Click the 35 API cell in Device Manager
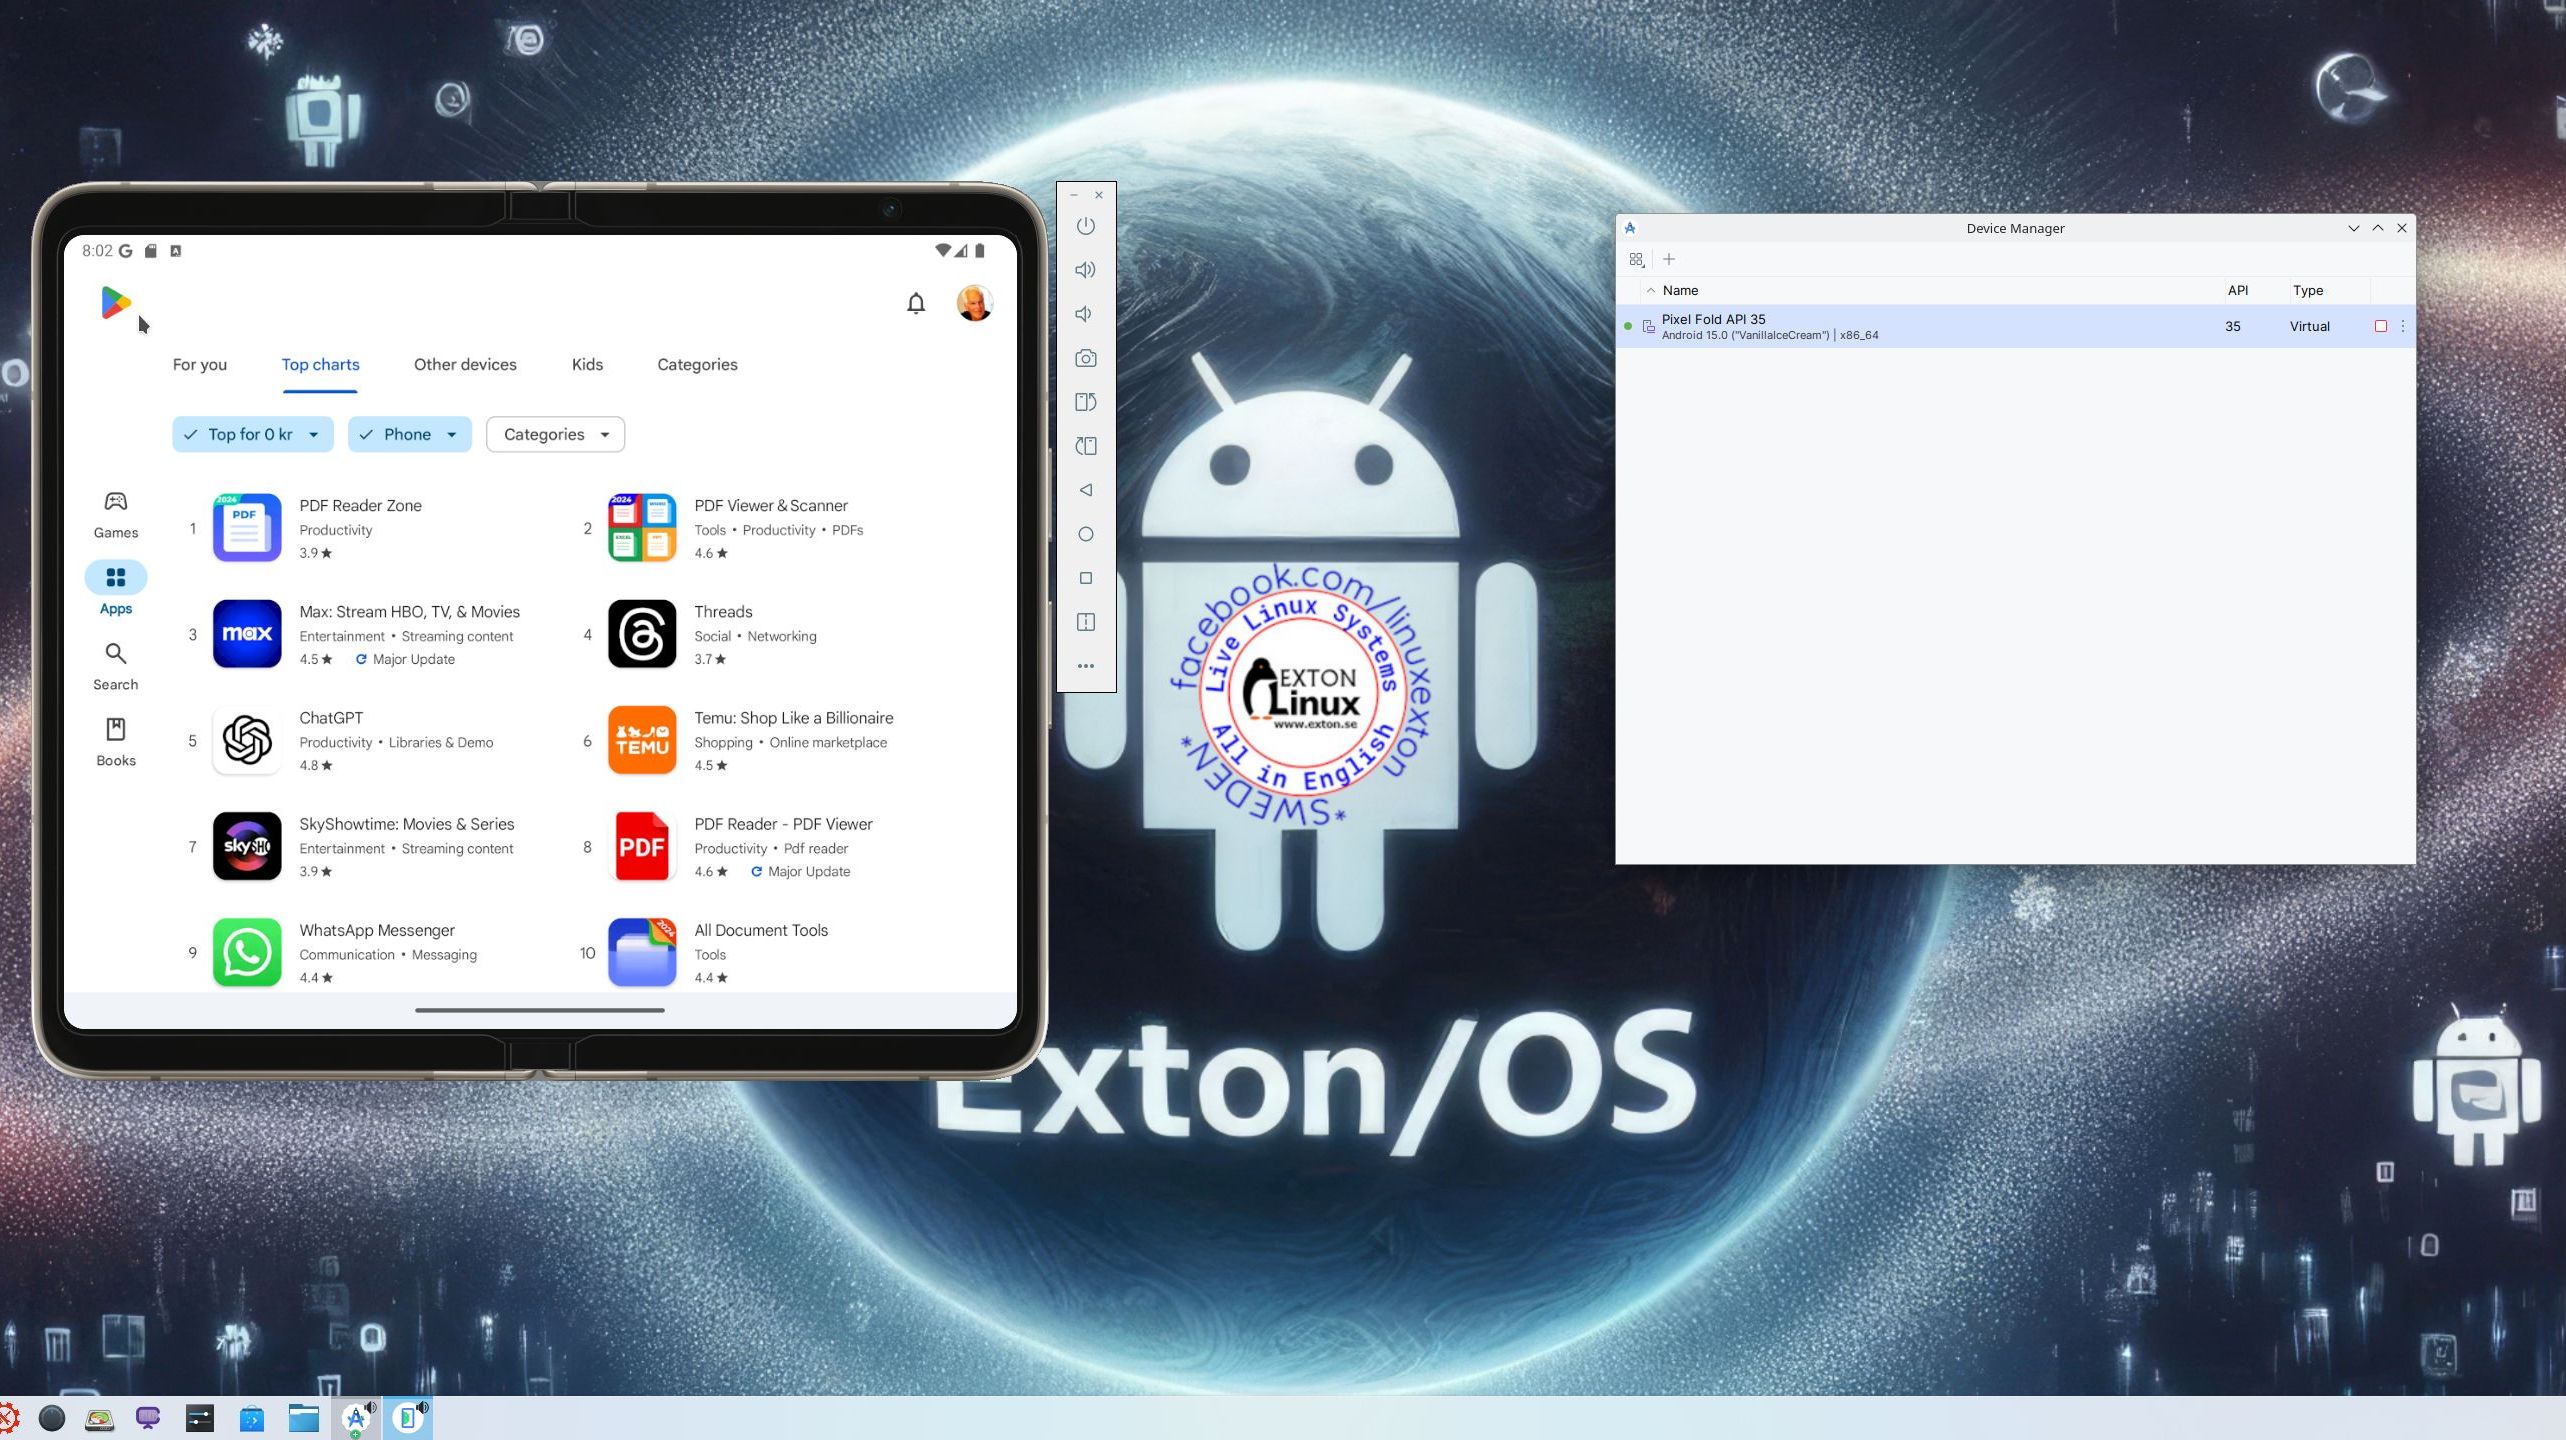 2232,326
